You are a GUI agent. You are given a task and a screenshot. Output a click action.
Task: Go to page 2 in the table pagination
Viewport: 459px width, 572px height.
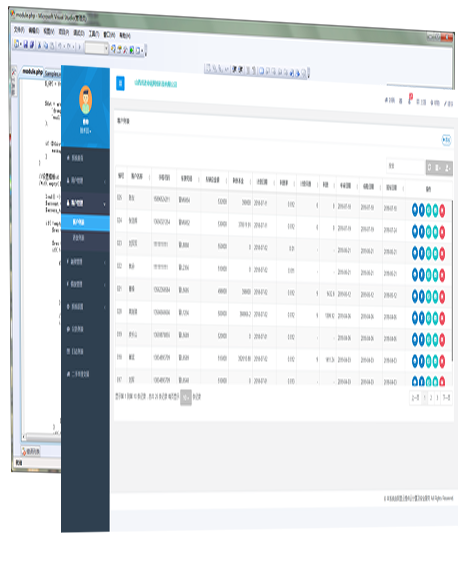pos(431,398)
